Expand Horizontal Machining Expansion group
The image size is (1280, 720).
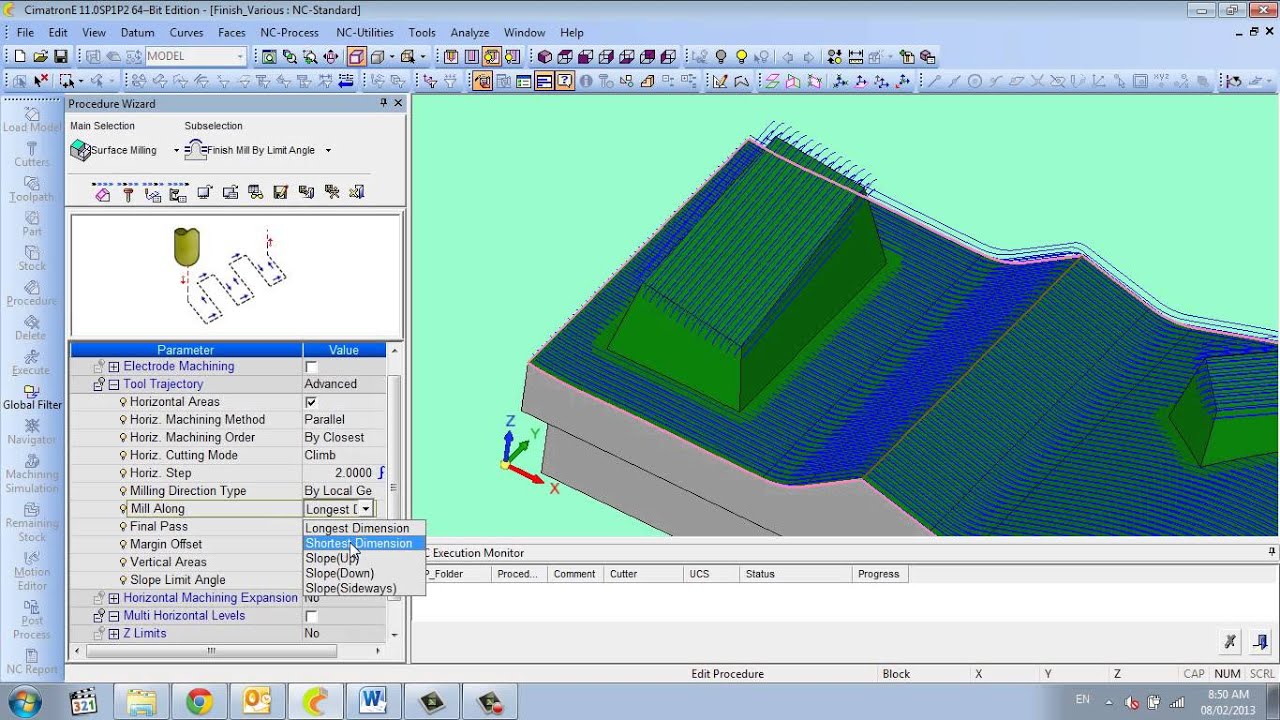click(x=113, y=598)
